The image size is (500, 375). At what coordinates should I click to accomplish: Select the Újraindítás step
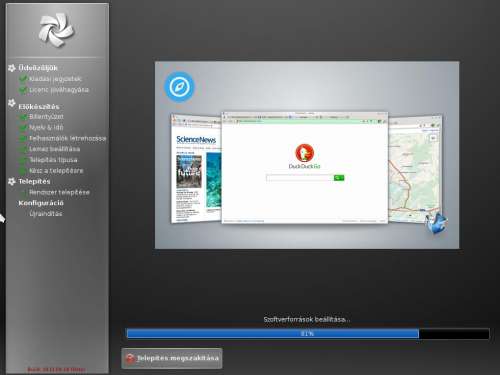pyautogui.click(x=46, y=214)
